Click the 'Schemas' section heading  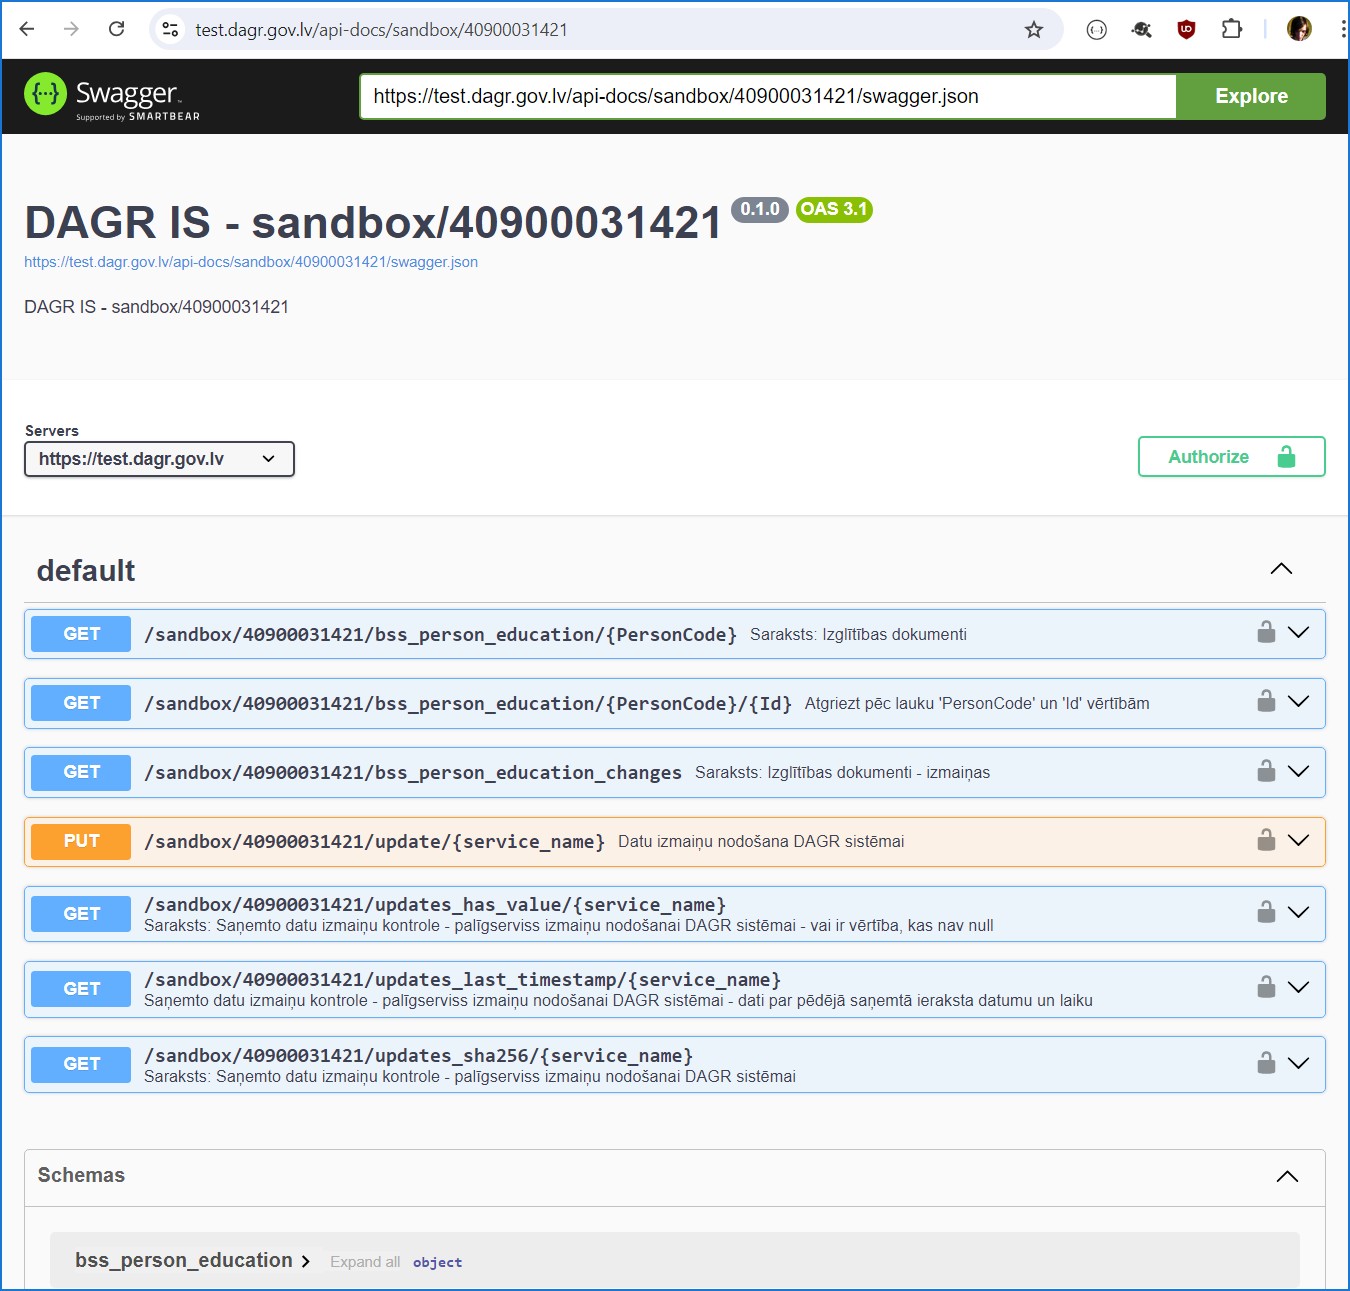coord(81,1175)
